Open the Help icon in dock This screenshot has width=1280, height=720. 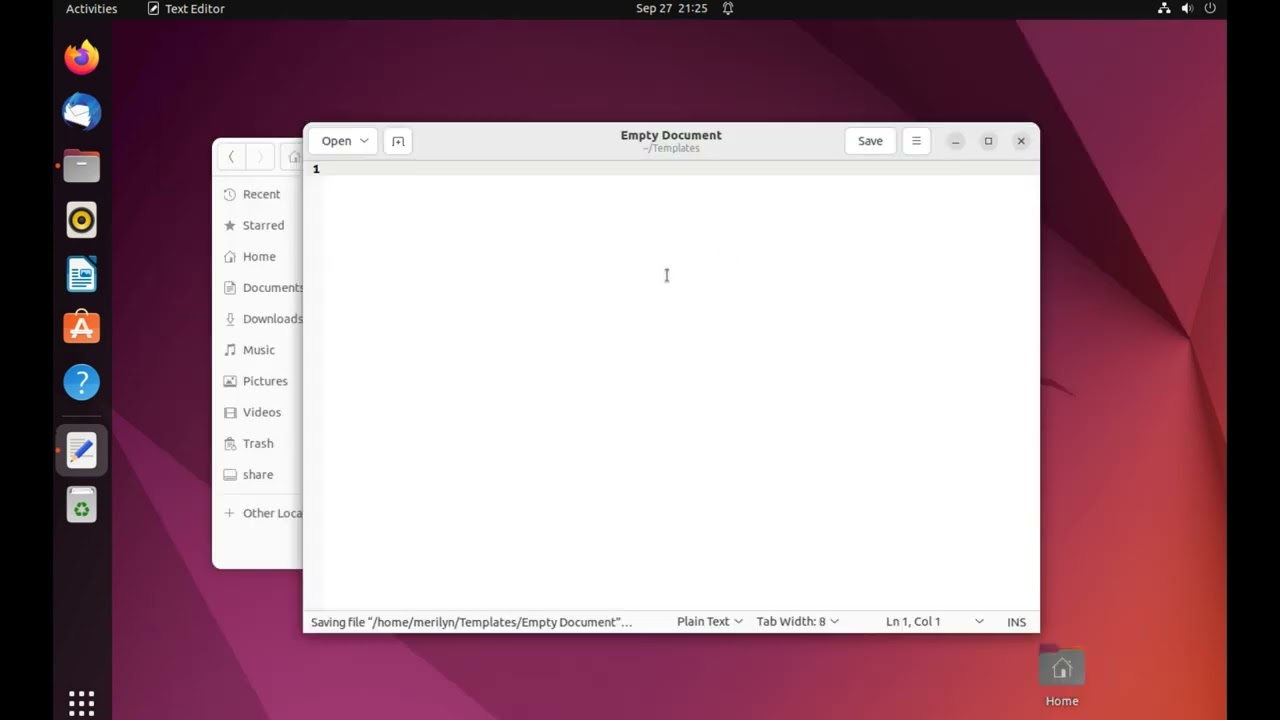(x=82, y=382)
